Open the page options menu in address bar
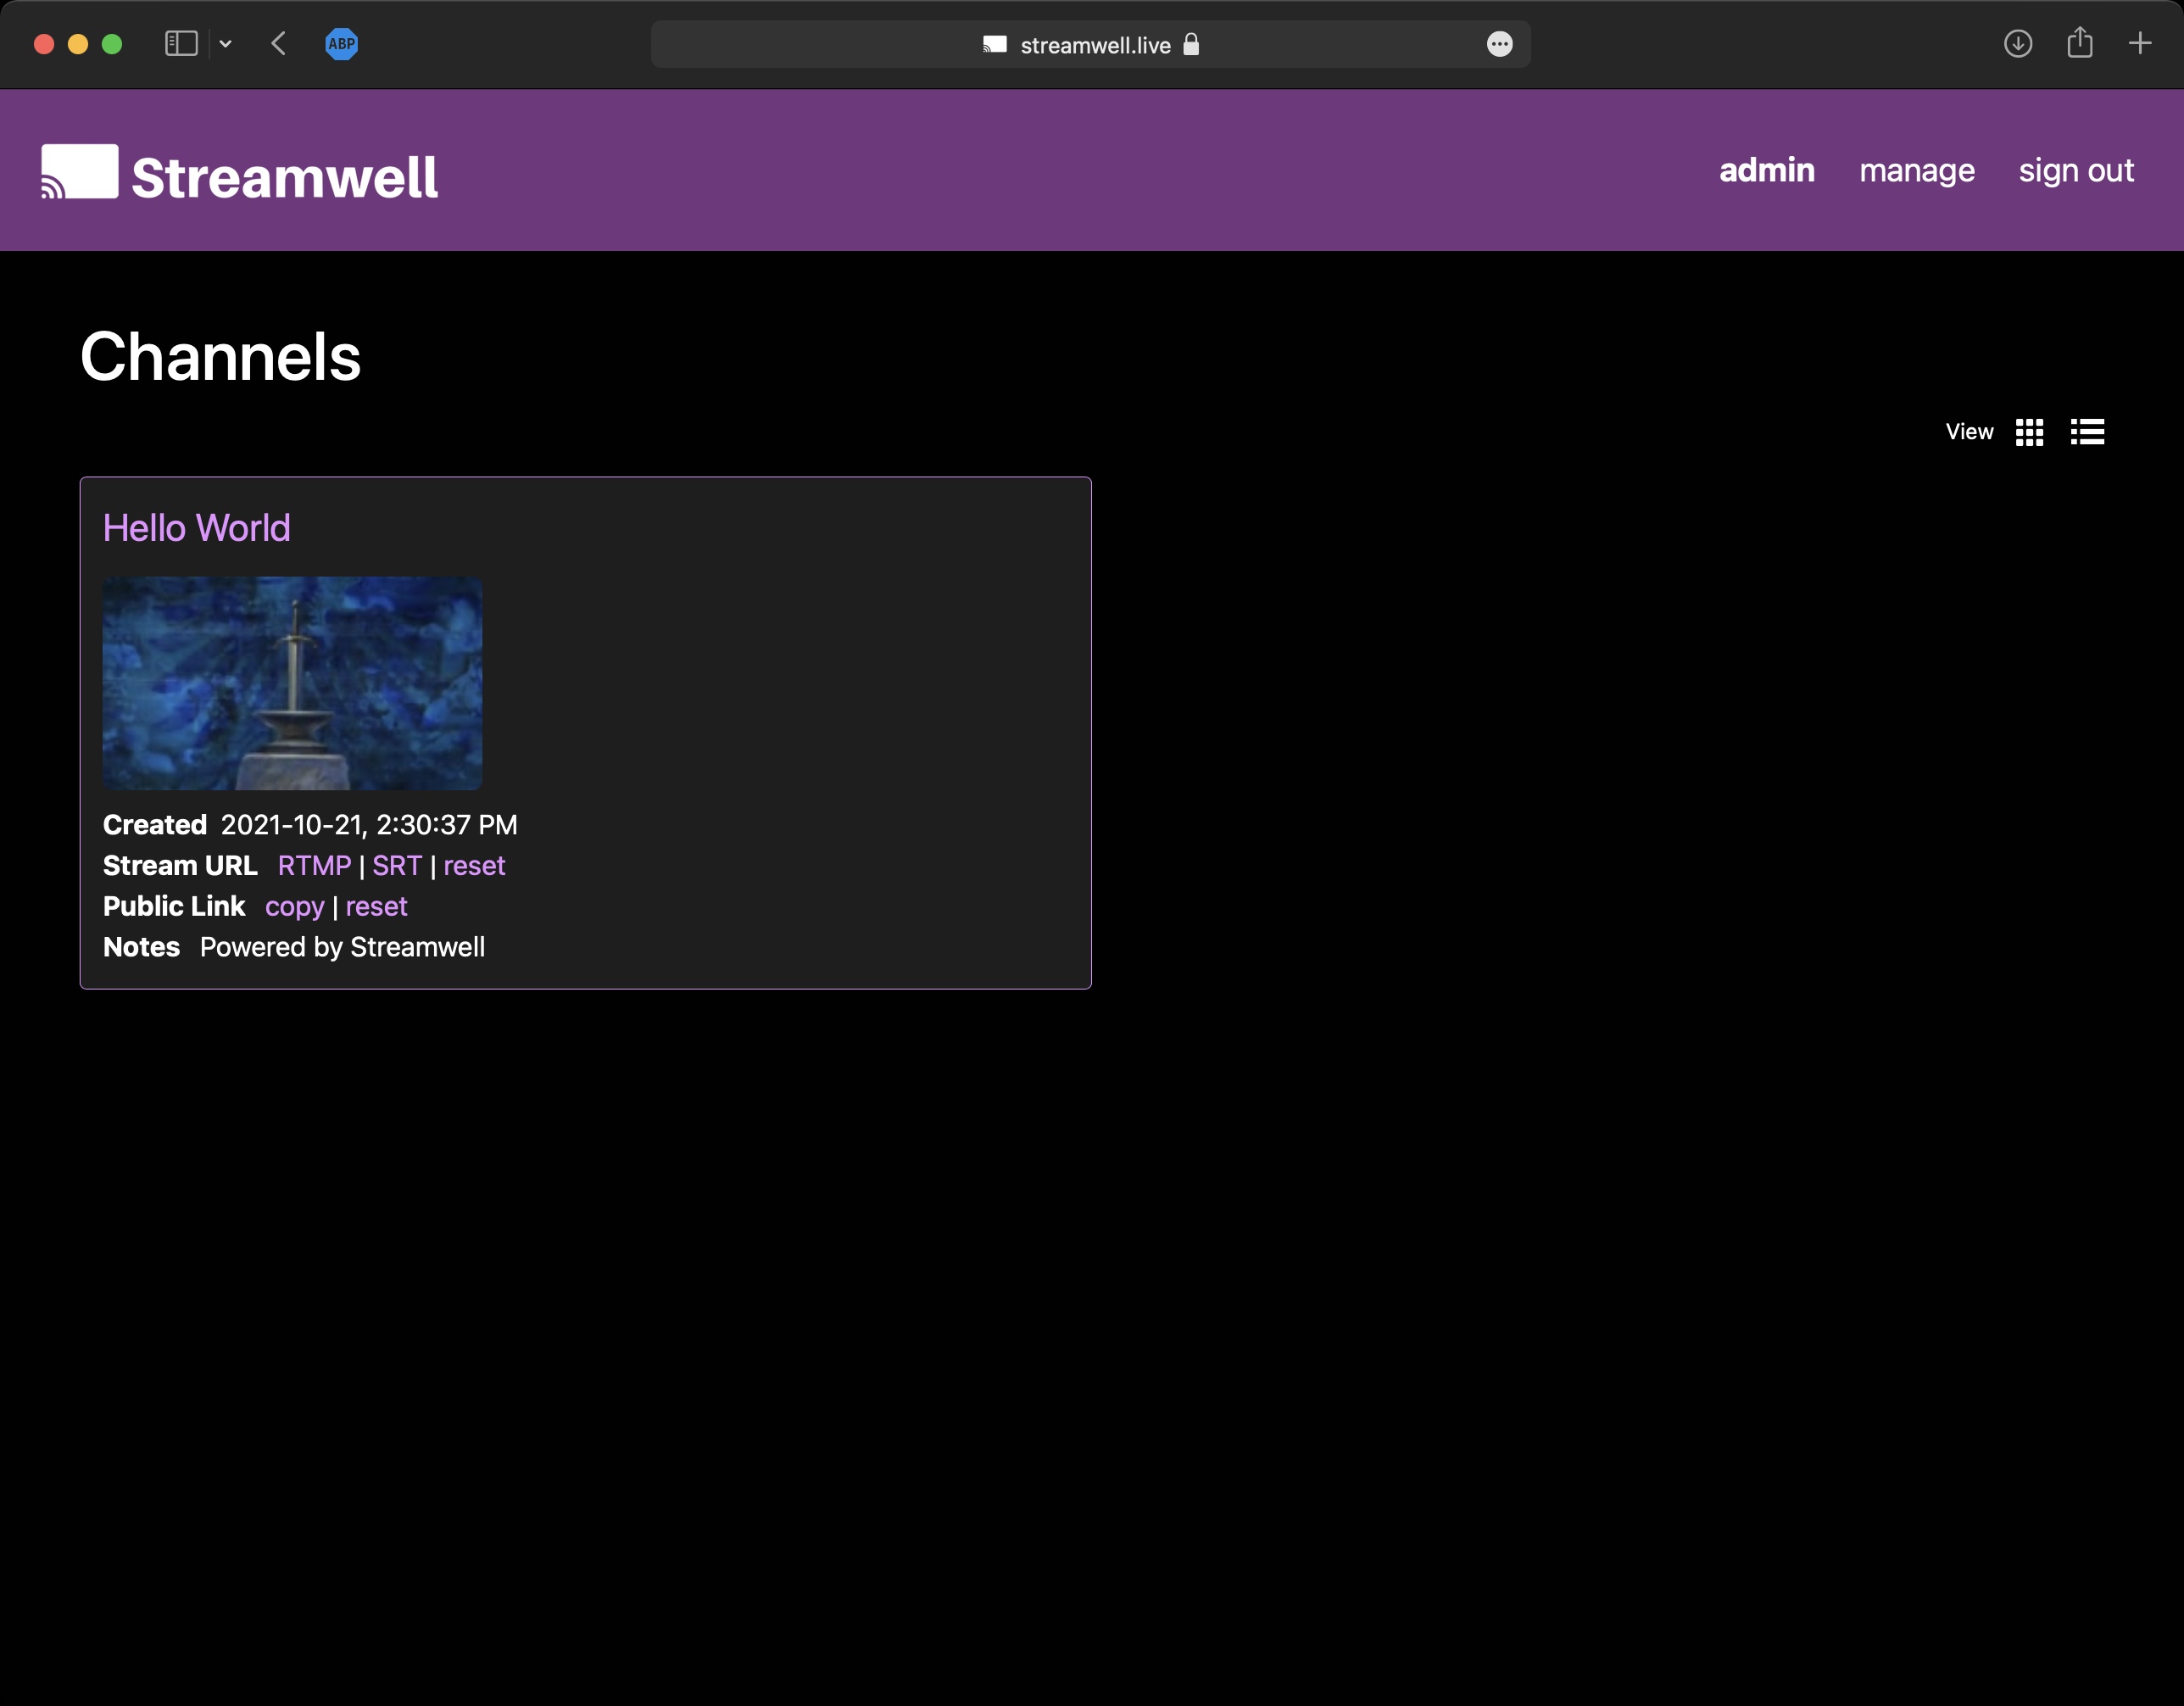Image resolution: width=2184 pixels, height=1706 pixels. point(1500,44)
